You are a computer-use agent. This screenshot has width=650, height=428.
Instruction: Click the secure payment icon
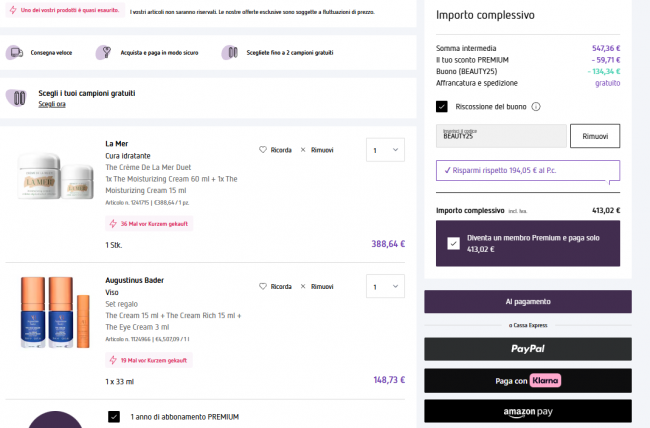click(104, 52)
